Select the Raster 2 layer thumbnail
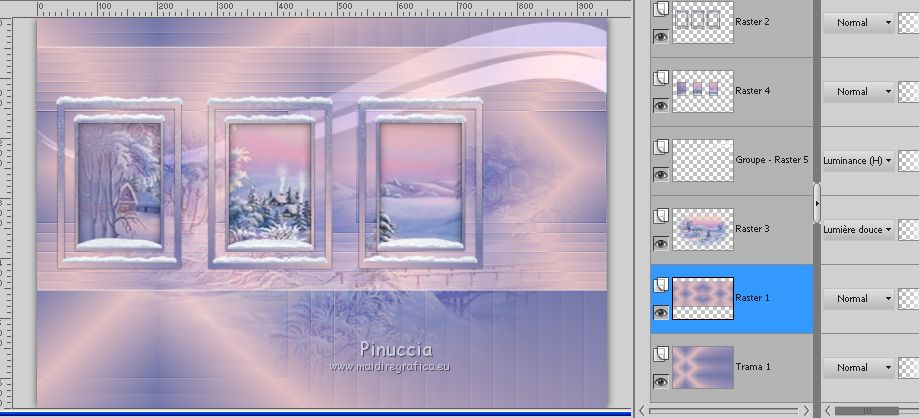Screen dimensions: 919x418 tap(703, 22)
